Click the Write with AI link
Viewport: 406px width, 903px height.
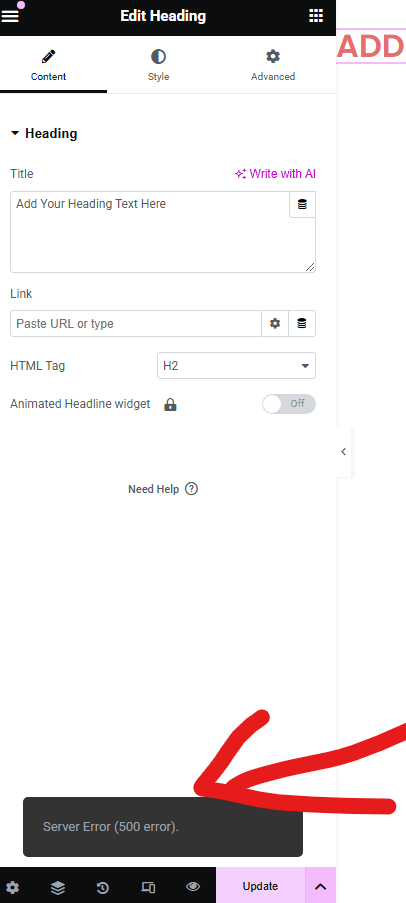(275, 174)
